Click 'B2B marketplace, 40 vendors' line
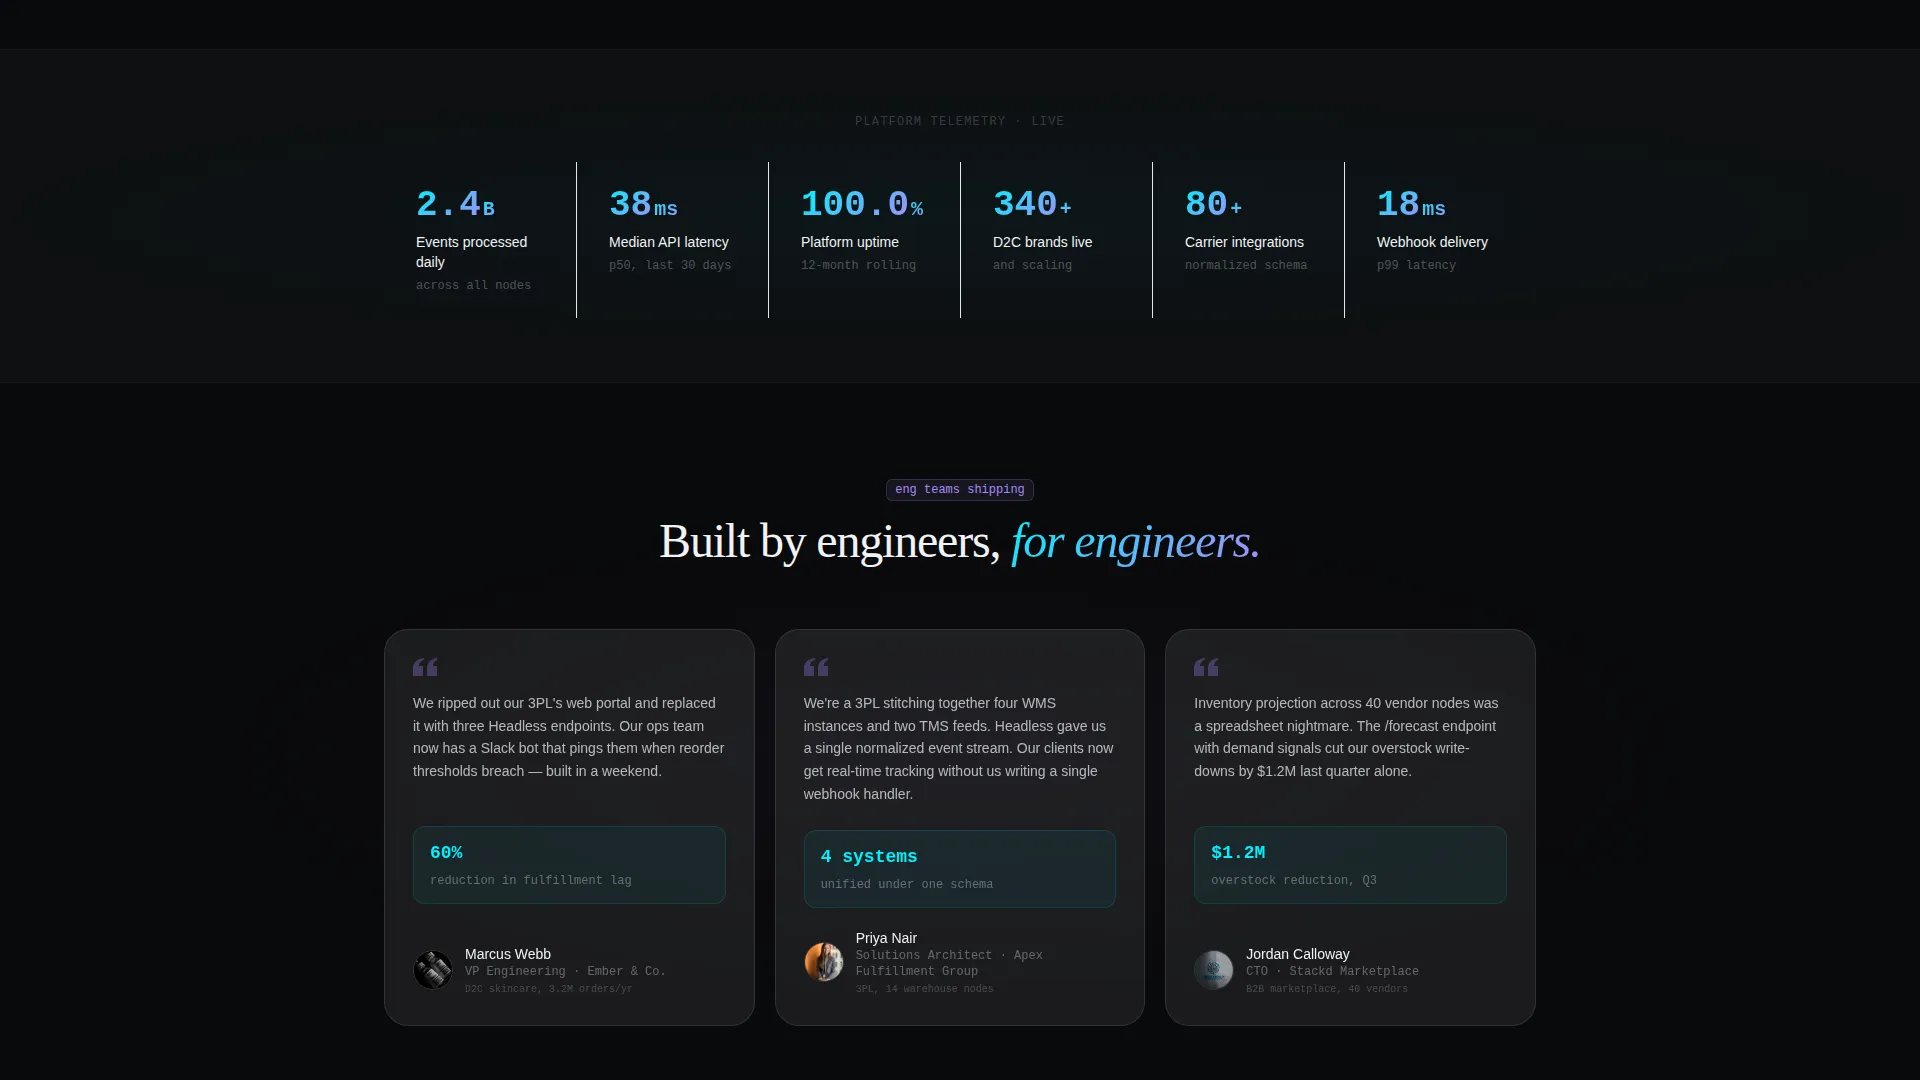The height and width of the screenshot is (1080, 1920). coord(1326,989)
